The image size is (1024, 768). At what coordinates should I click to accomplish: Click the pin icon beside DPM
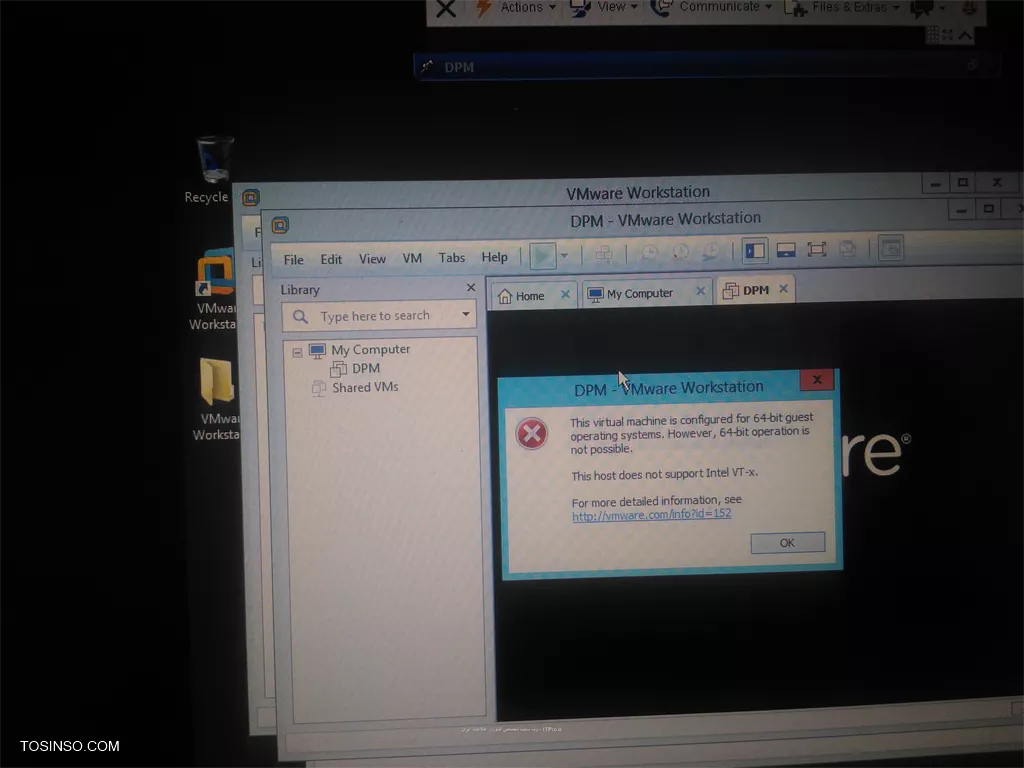click(x=427, y=67)
